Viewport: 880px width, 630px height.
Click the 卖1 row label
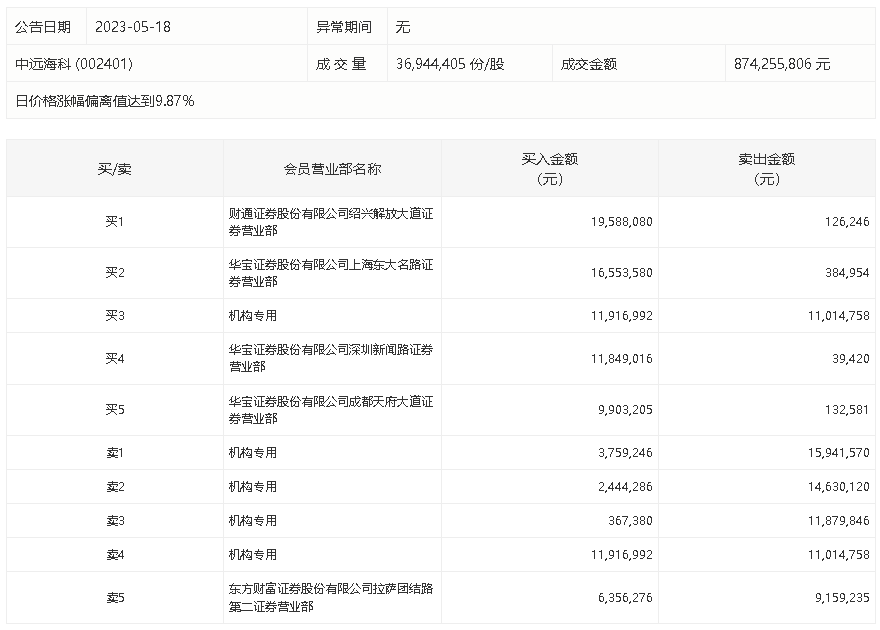click(x=115, y=453)
